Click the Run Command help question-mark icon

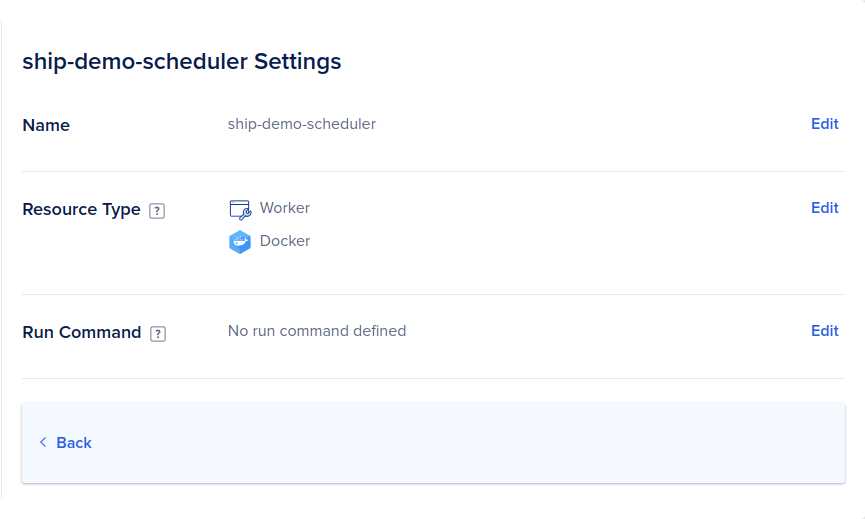point(158,334)
